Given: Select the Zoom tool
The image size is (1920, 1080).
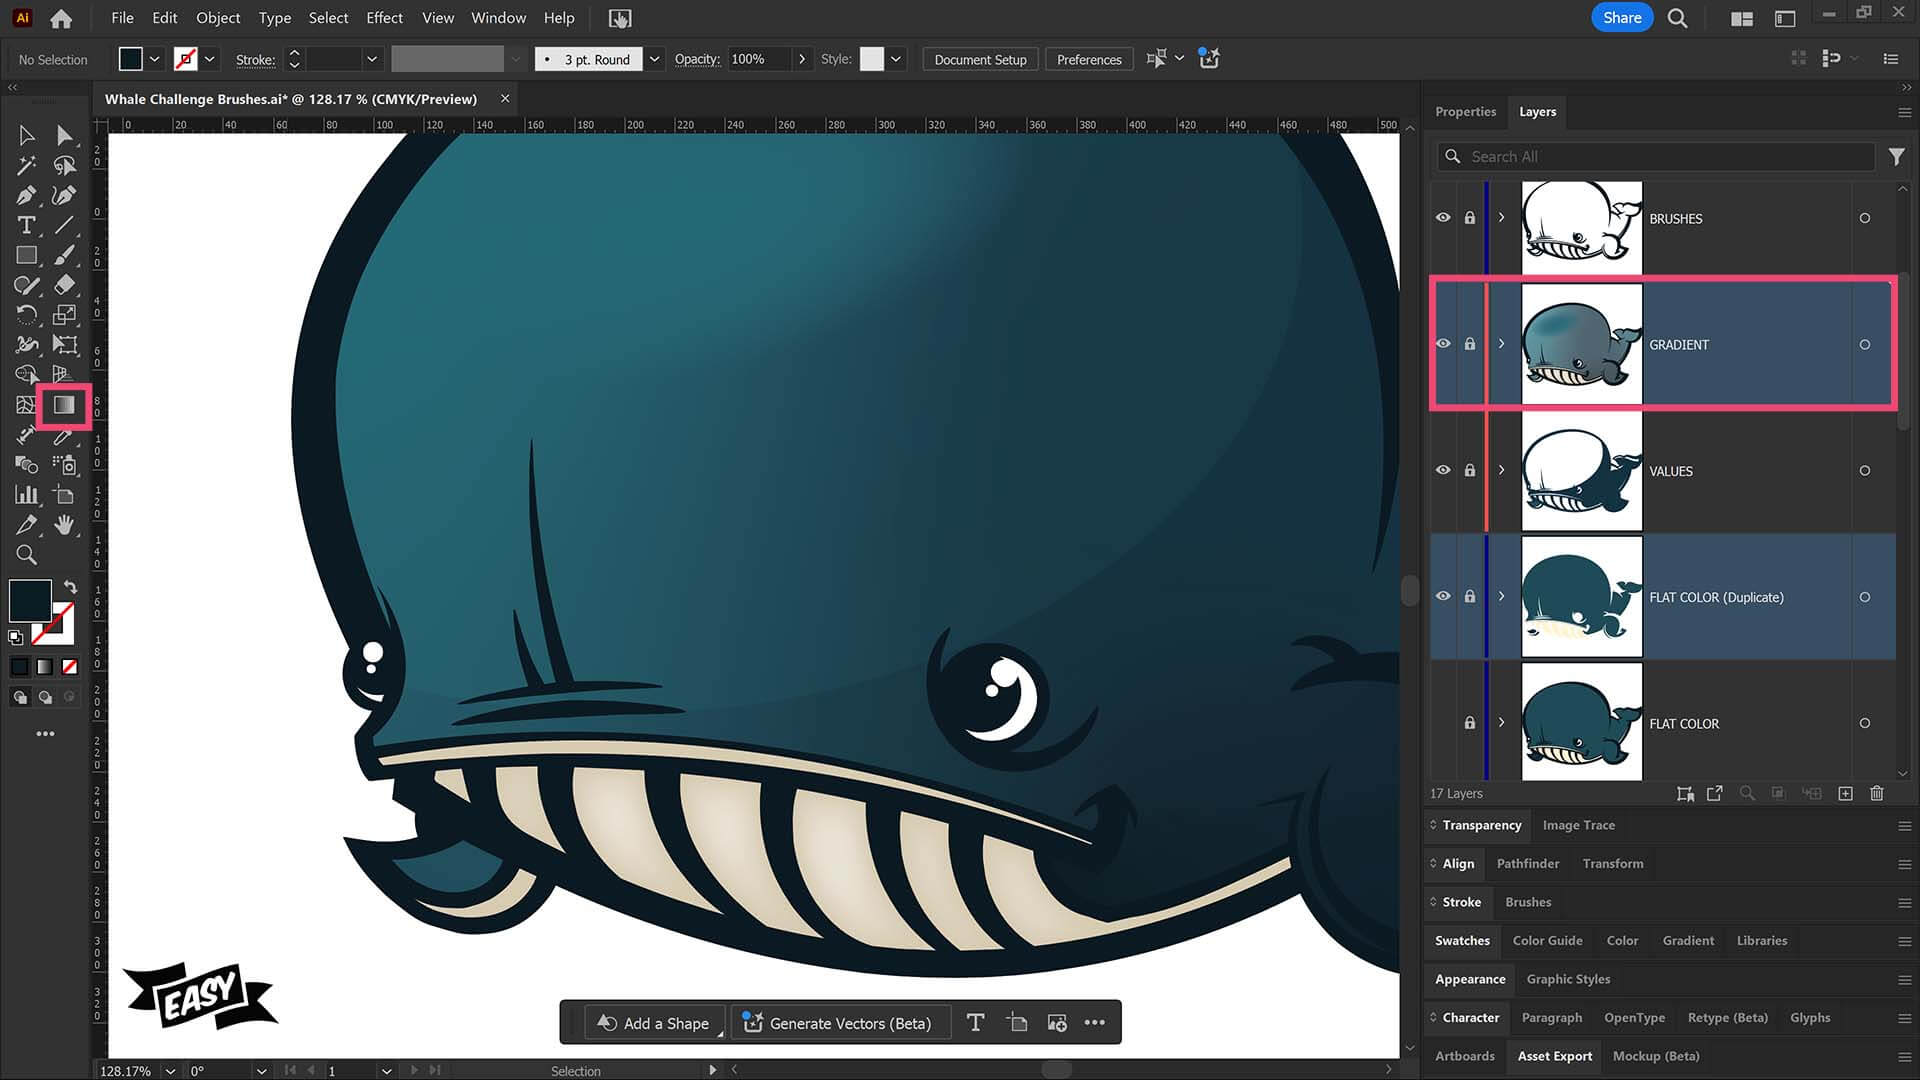Looking at the screenshot, I should tap(27, 554).
